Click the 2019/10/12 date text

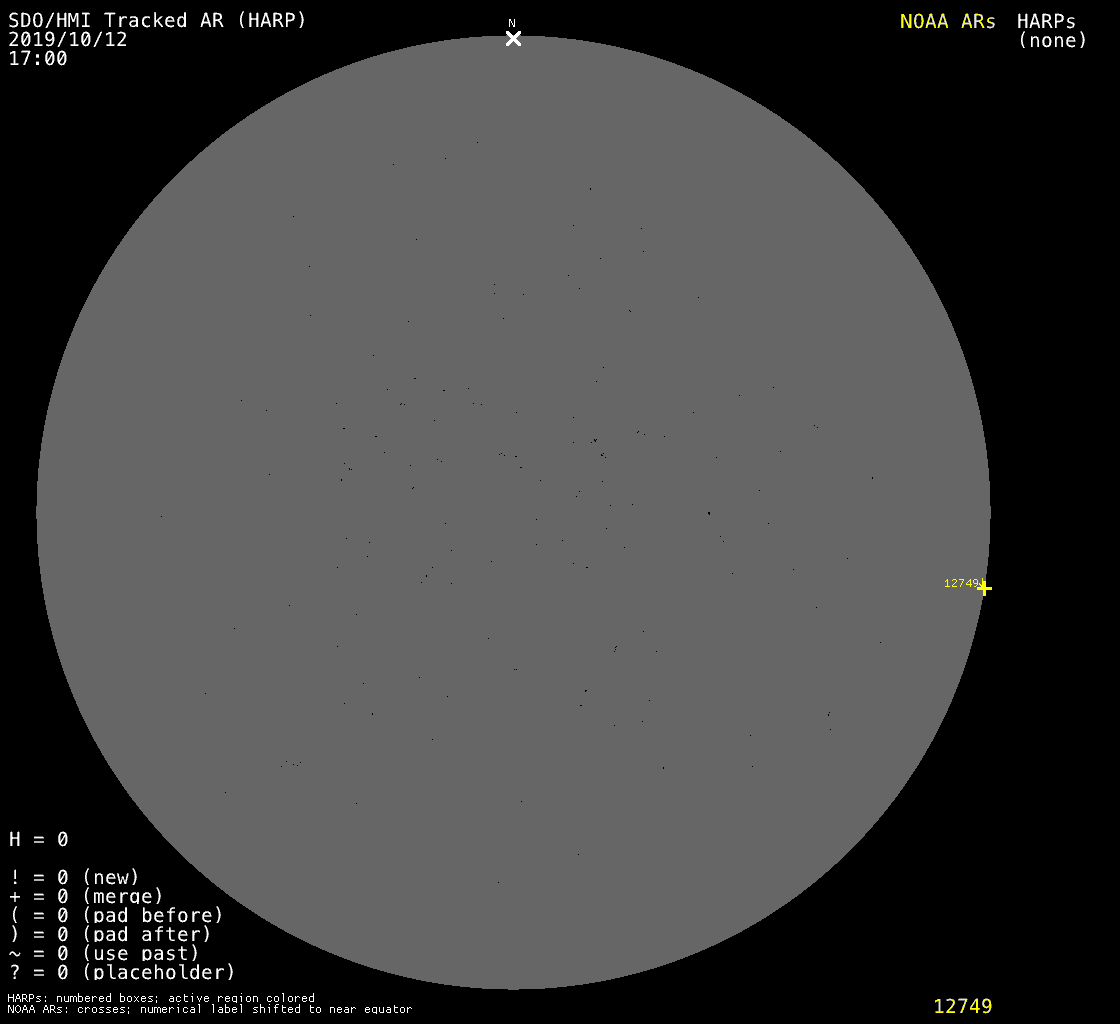[68, 40]
